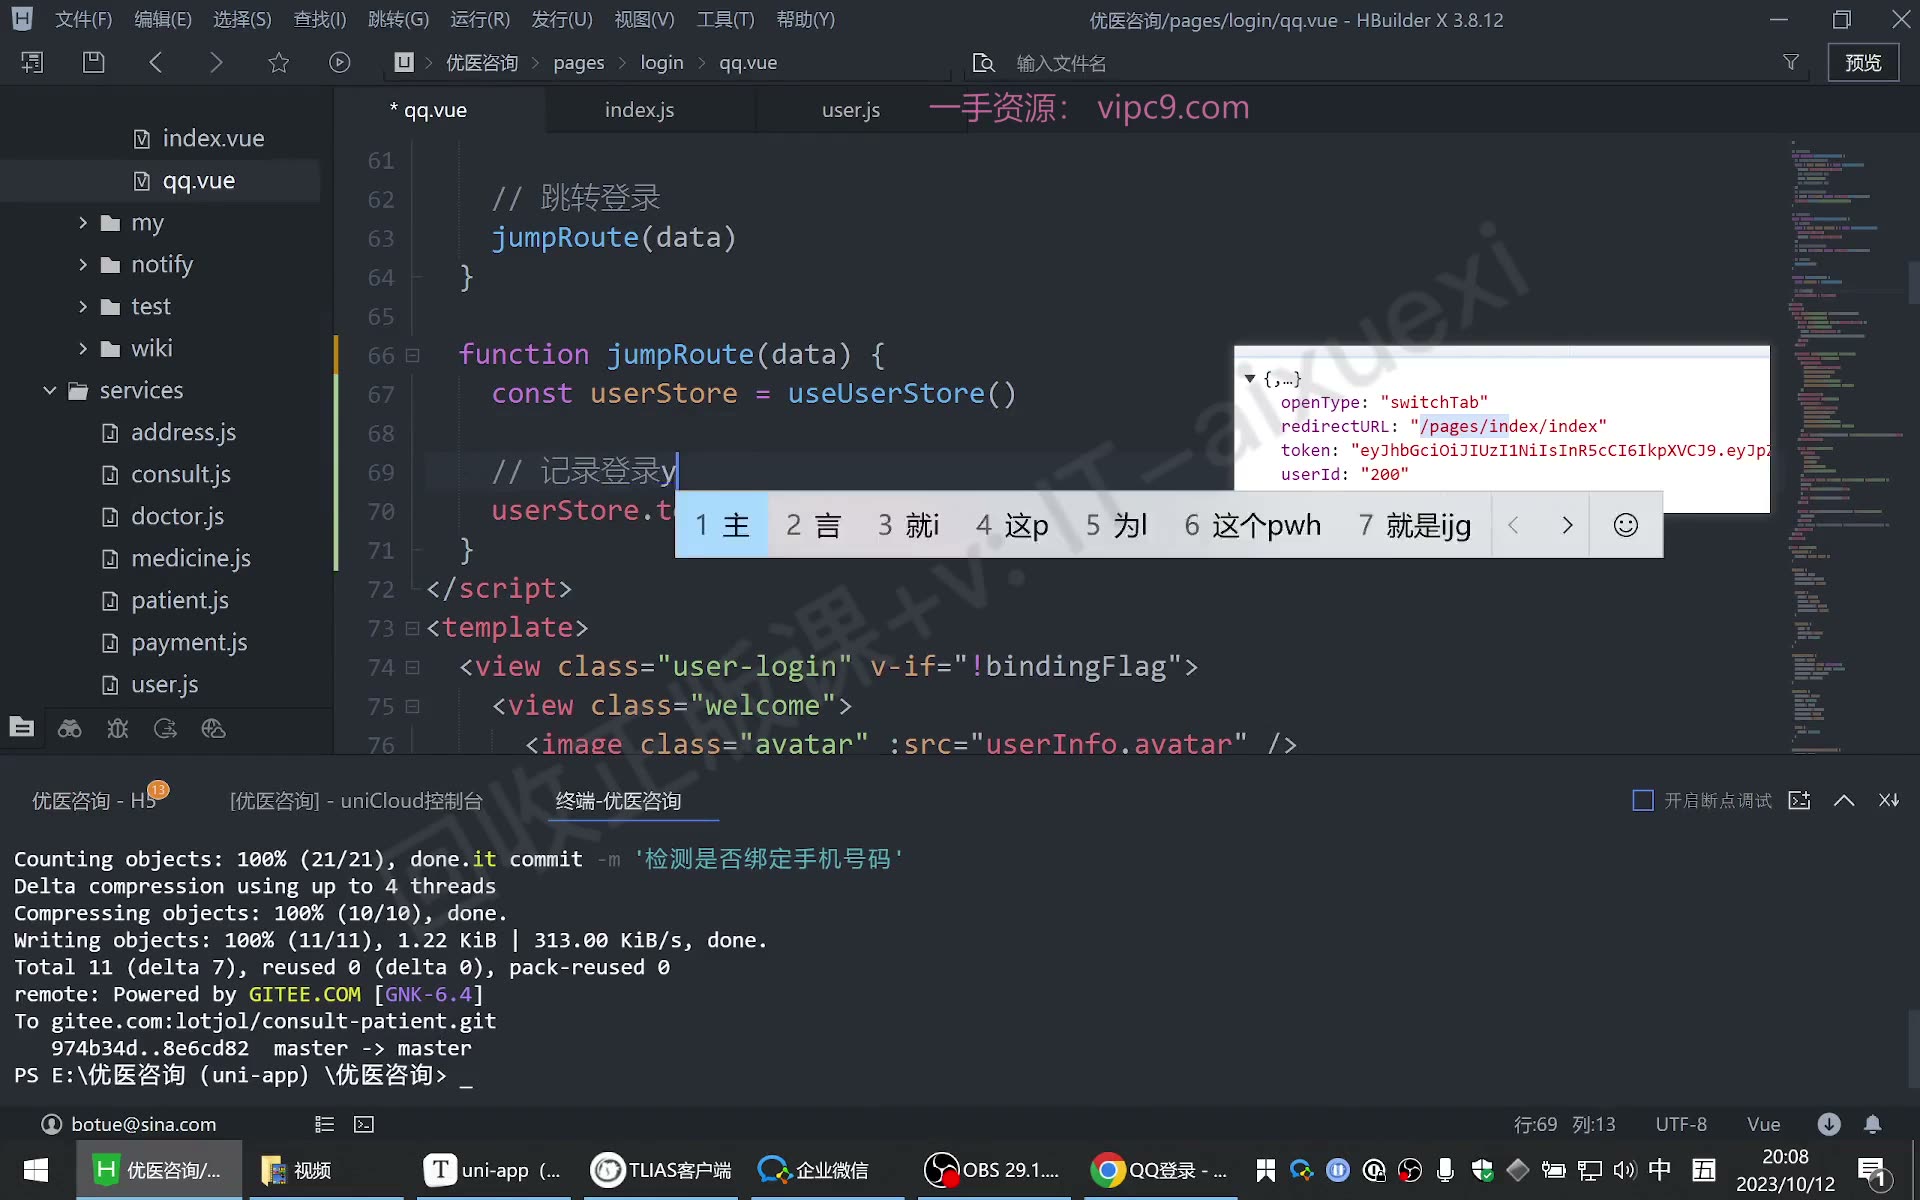Screen dimensions: 1920x1200
Task: Click the binoculars search icon in sidebar
Action: pyautogui.click(x=69, y=728)
